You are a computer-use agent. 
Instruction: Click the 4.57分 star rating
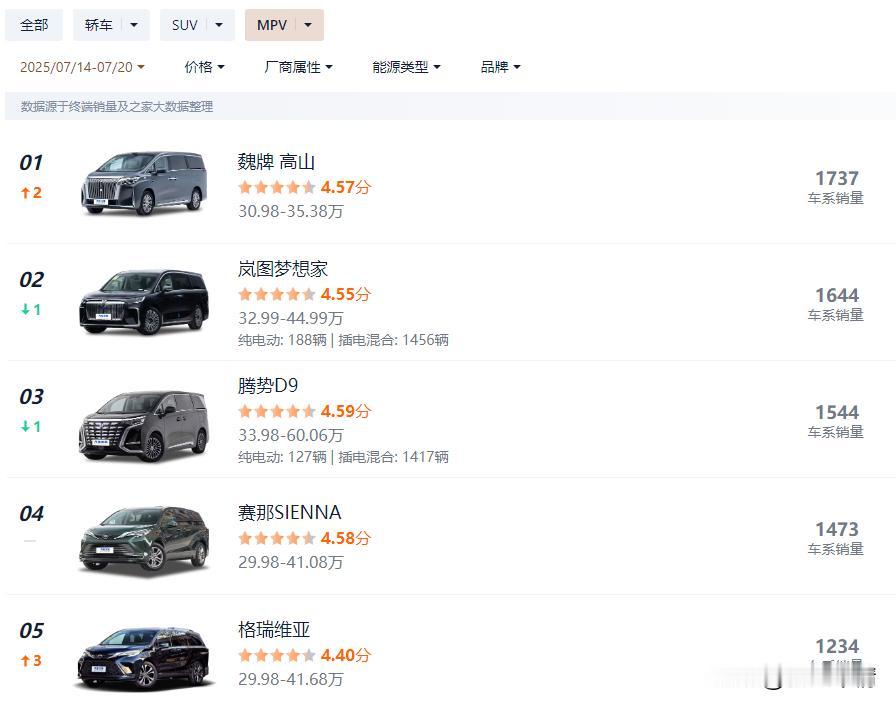click(x=305, y=187)
